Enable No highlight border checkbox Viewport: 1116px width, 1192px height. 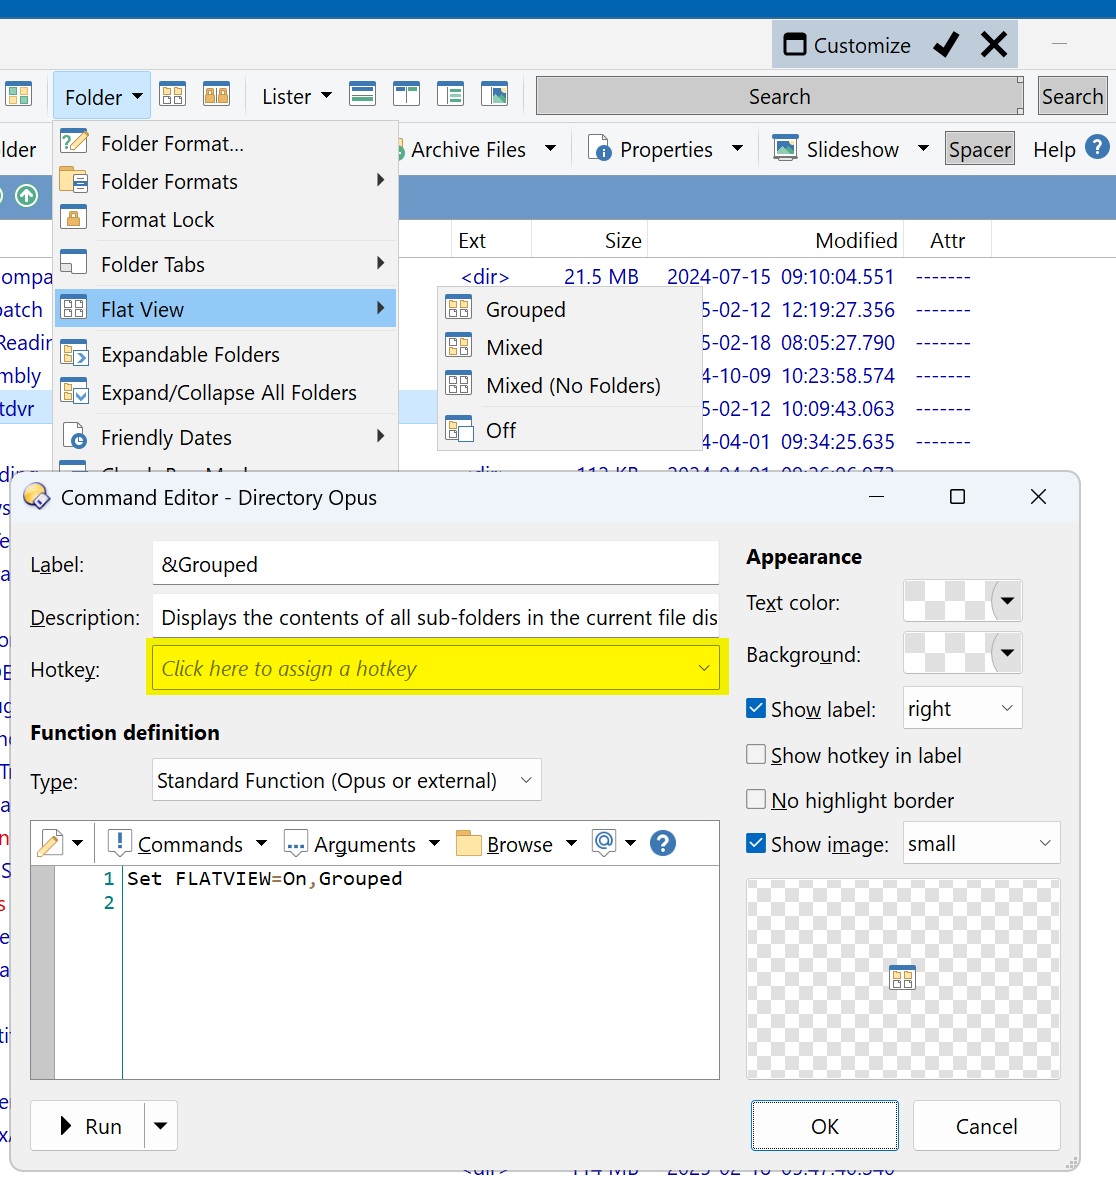[x=756, y=799]
